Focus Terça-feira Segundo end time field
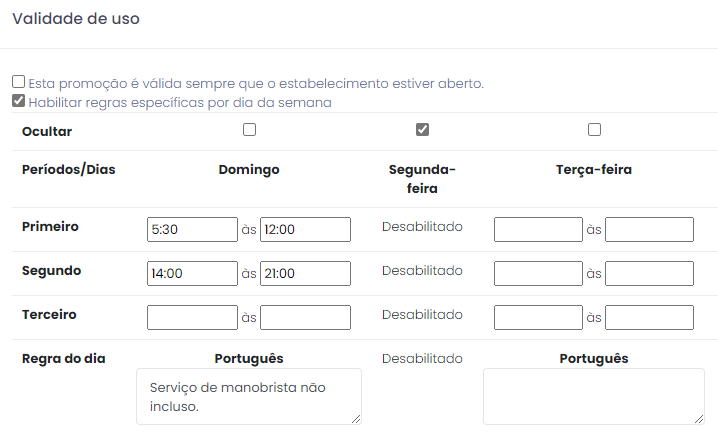 pyautogui.click(x=649, y=273)
